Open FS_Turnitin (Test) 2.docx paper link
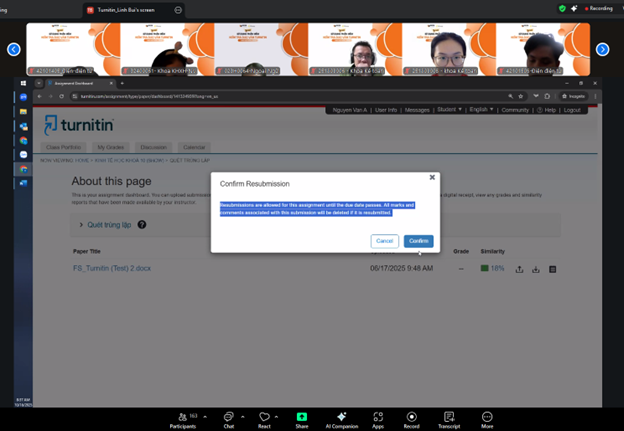624x431 pixels. point(109,269)
